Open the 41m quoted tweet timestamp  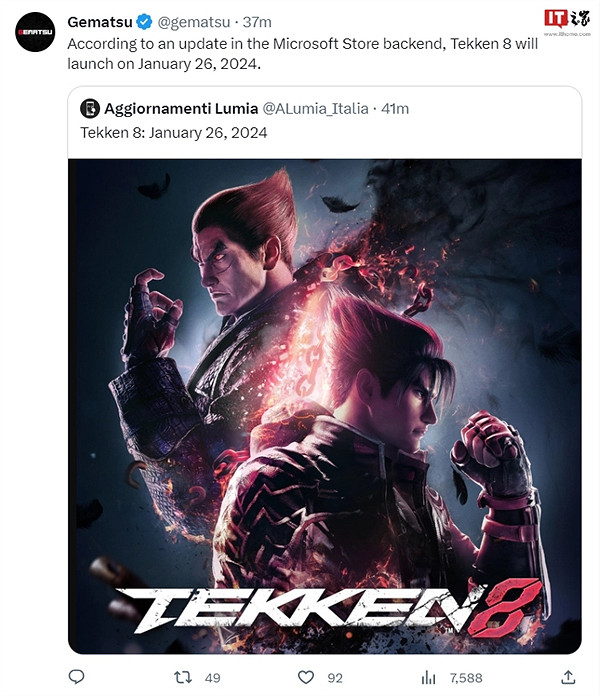[395, 108]
